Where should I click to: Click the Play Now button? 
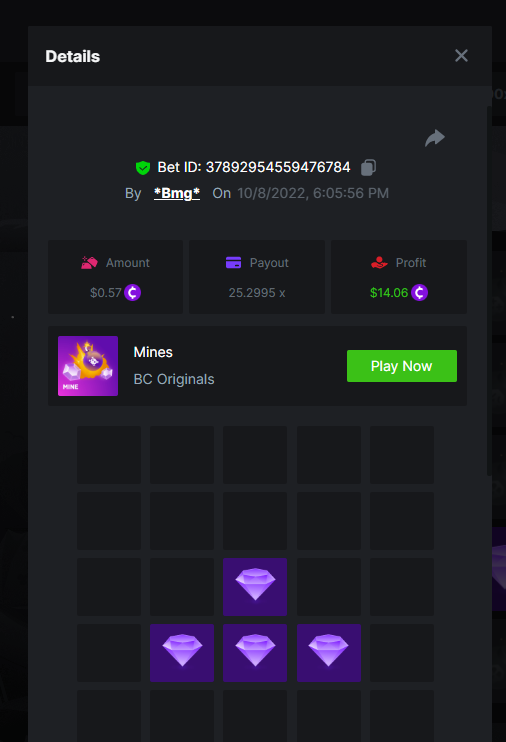click(402, 366)
